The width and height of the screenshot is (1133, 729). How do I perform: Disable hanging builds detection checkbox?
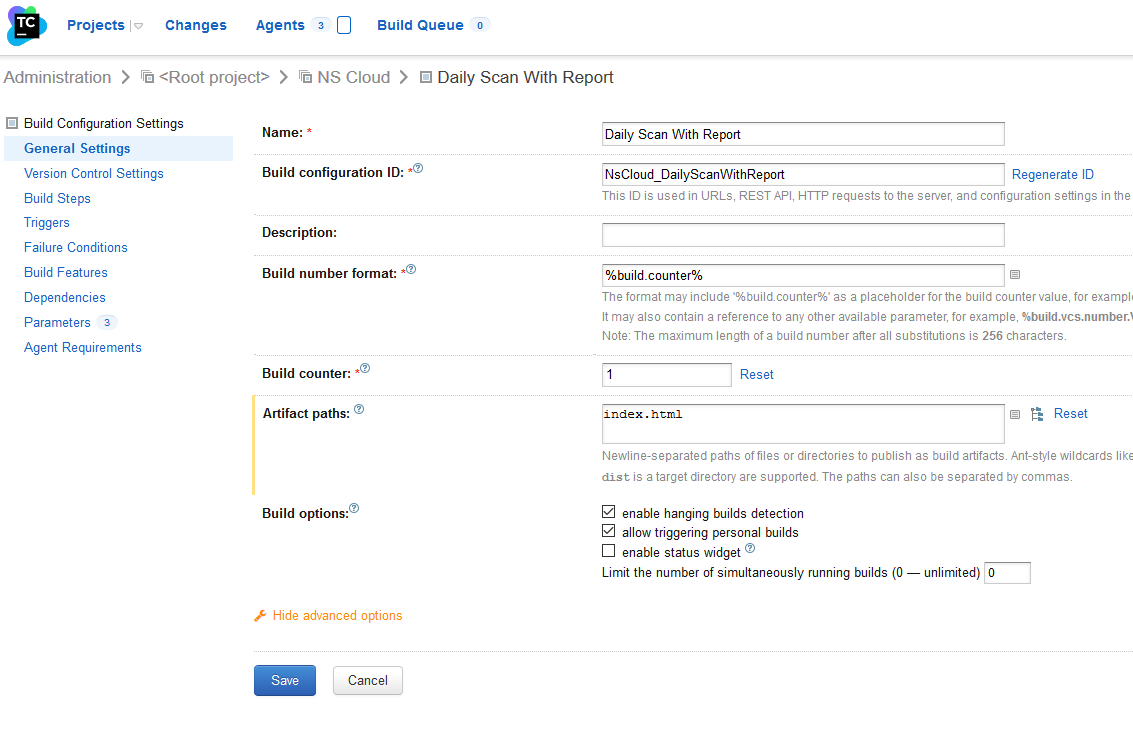(x=608, y=512)
